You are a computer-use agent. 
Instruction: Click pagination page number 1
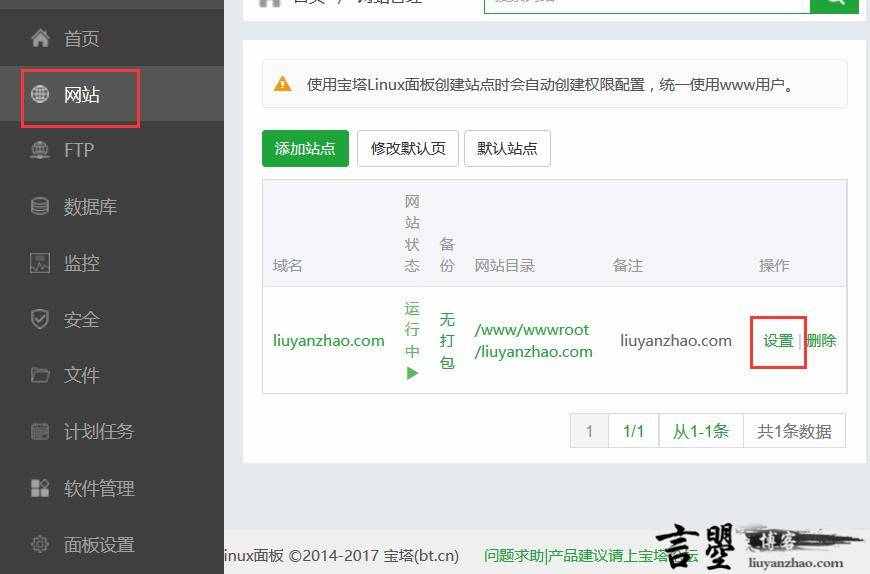coord(589,430)
